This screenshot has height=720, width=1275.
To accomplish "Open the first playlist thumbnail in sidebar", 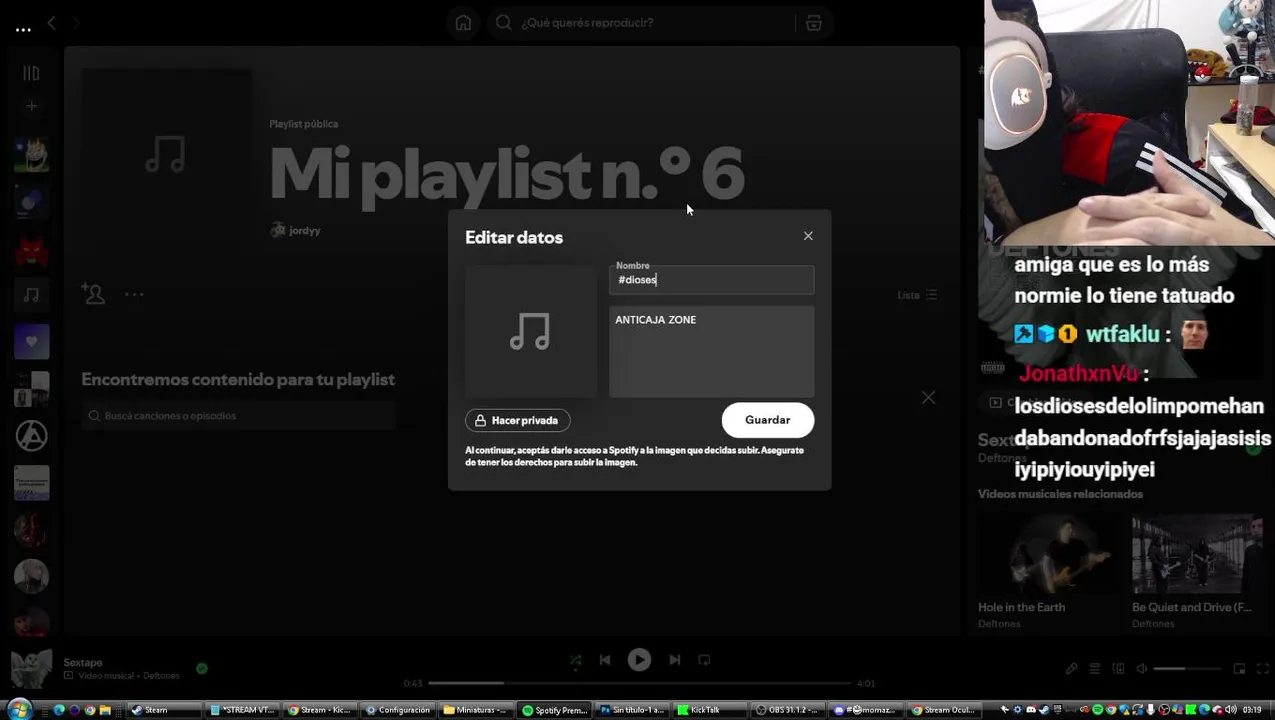I will [x=31, y=155].
